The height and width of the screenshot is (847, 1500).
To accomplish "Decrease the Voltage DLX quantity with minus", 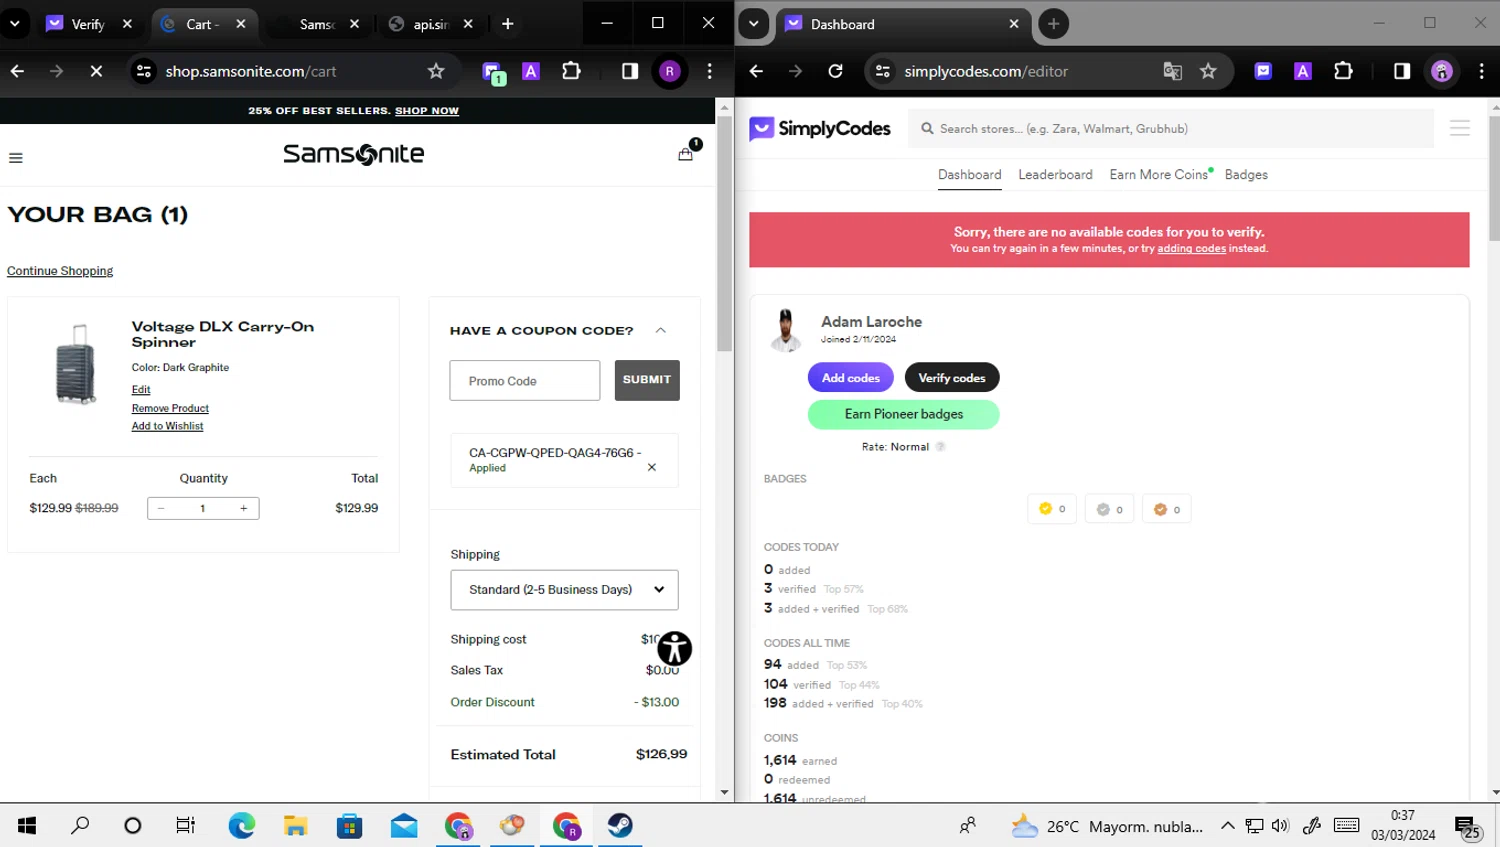I will point(161,508).
